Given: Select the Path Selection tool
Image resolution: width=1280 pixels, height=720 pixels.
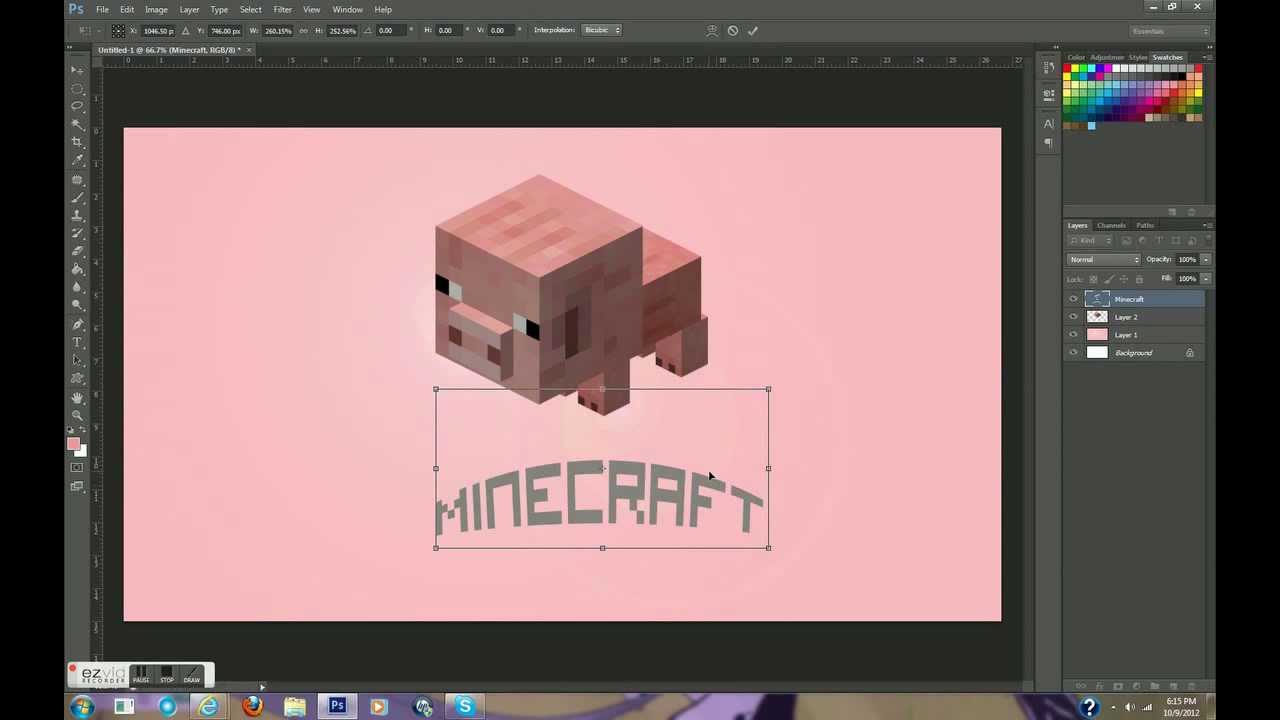Looking at the screenshot, I should [77, 360].
